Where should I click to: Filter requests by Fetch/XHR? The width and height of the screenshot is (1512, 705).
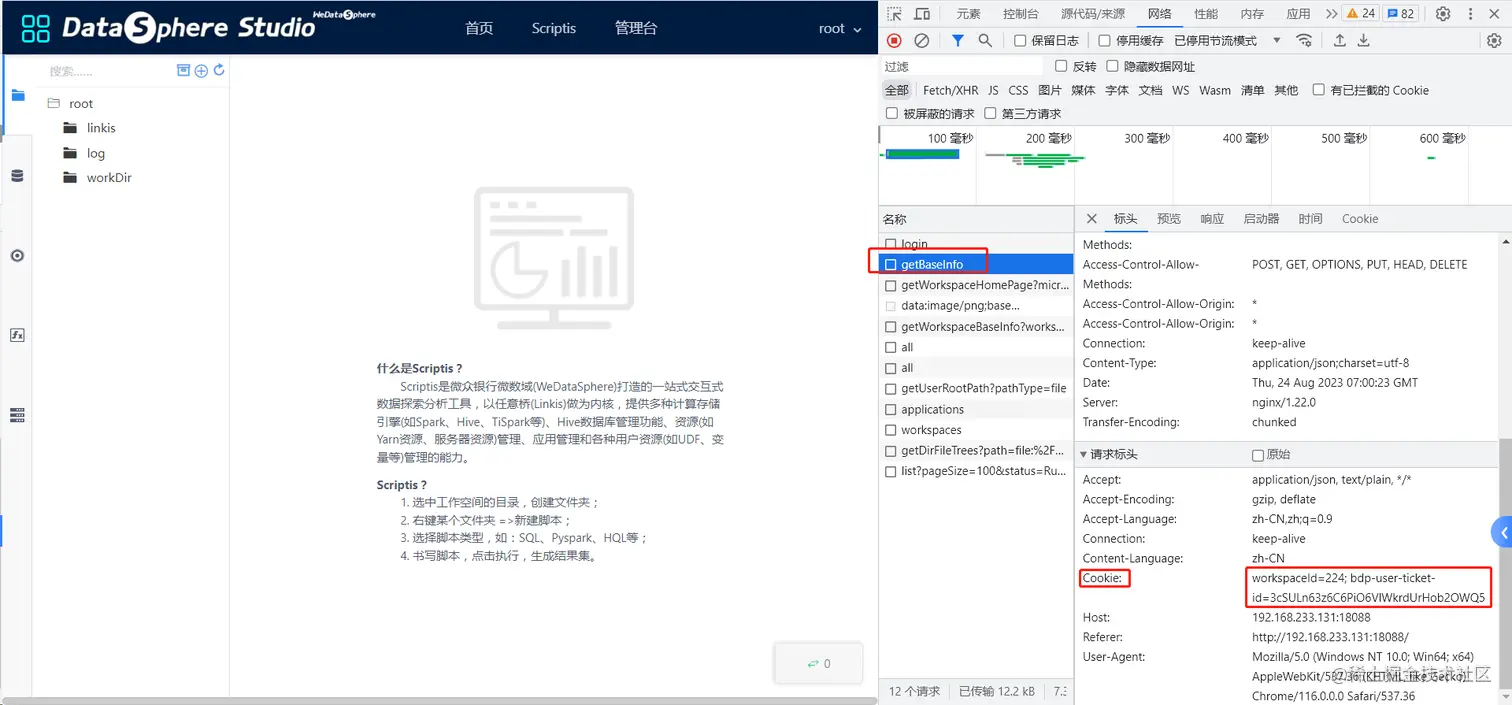click(950, 90)
